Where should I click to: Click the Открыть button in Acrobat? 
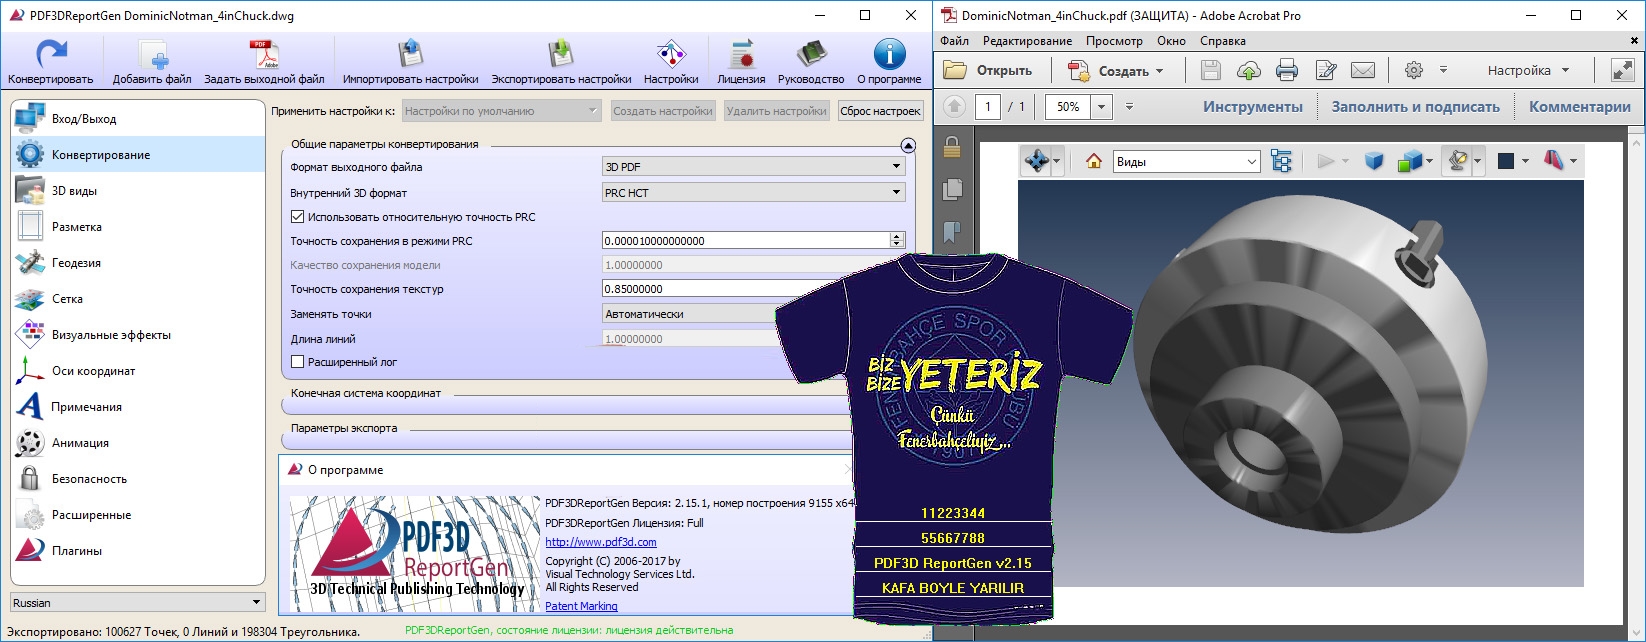pyautogui.click(x=988, y=71)
